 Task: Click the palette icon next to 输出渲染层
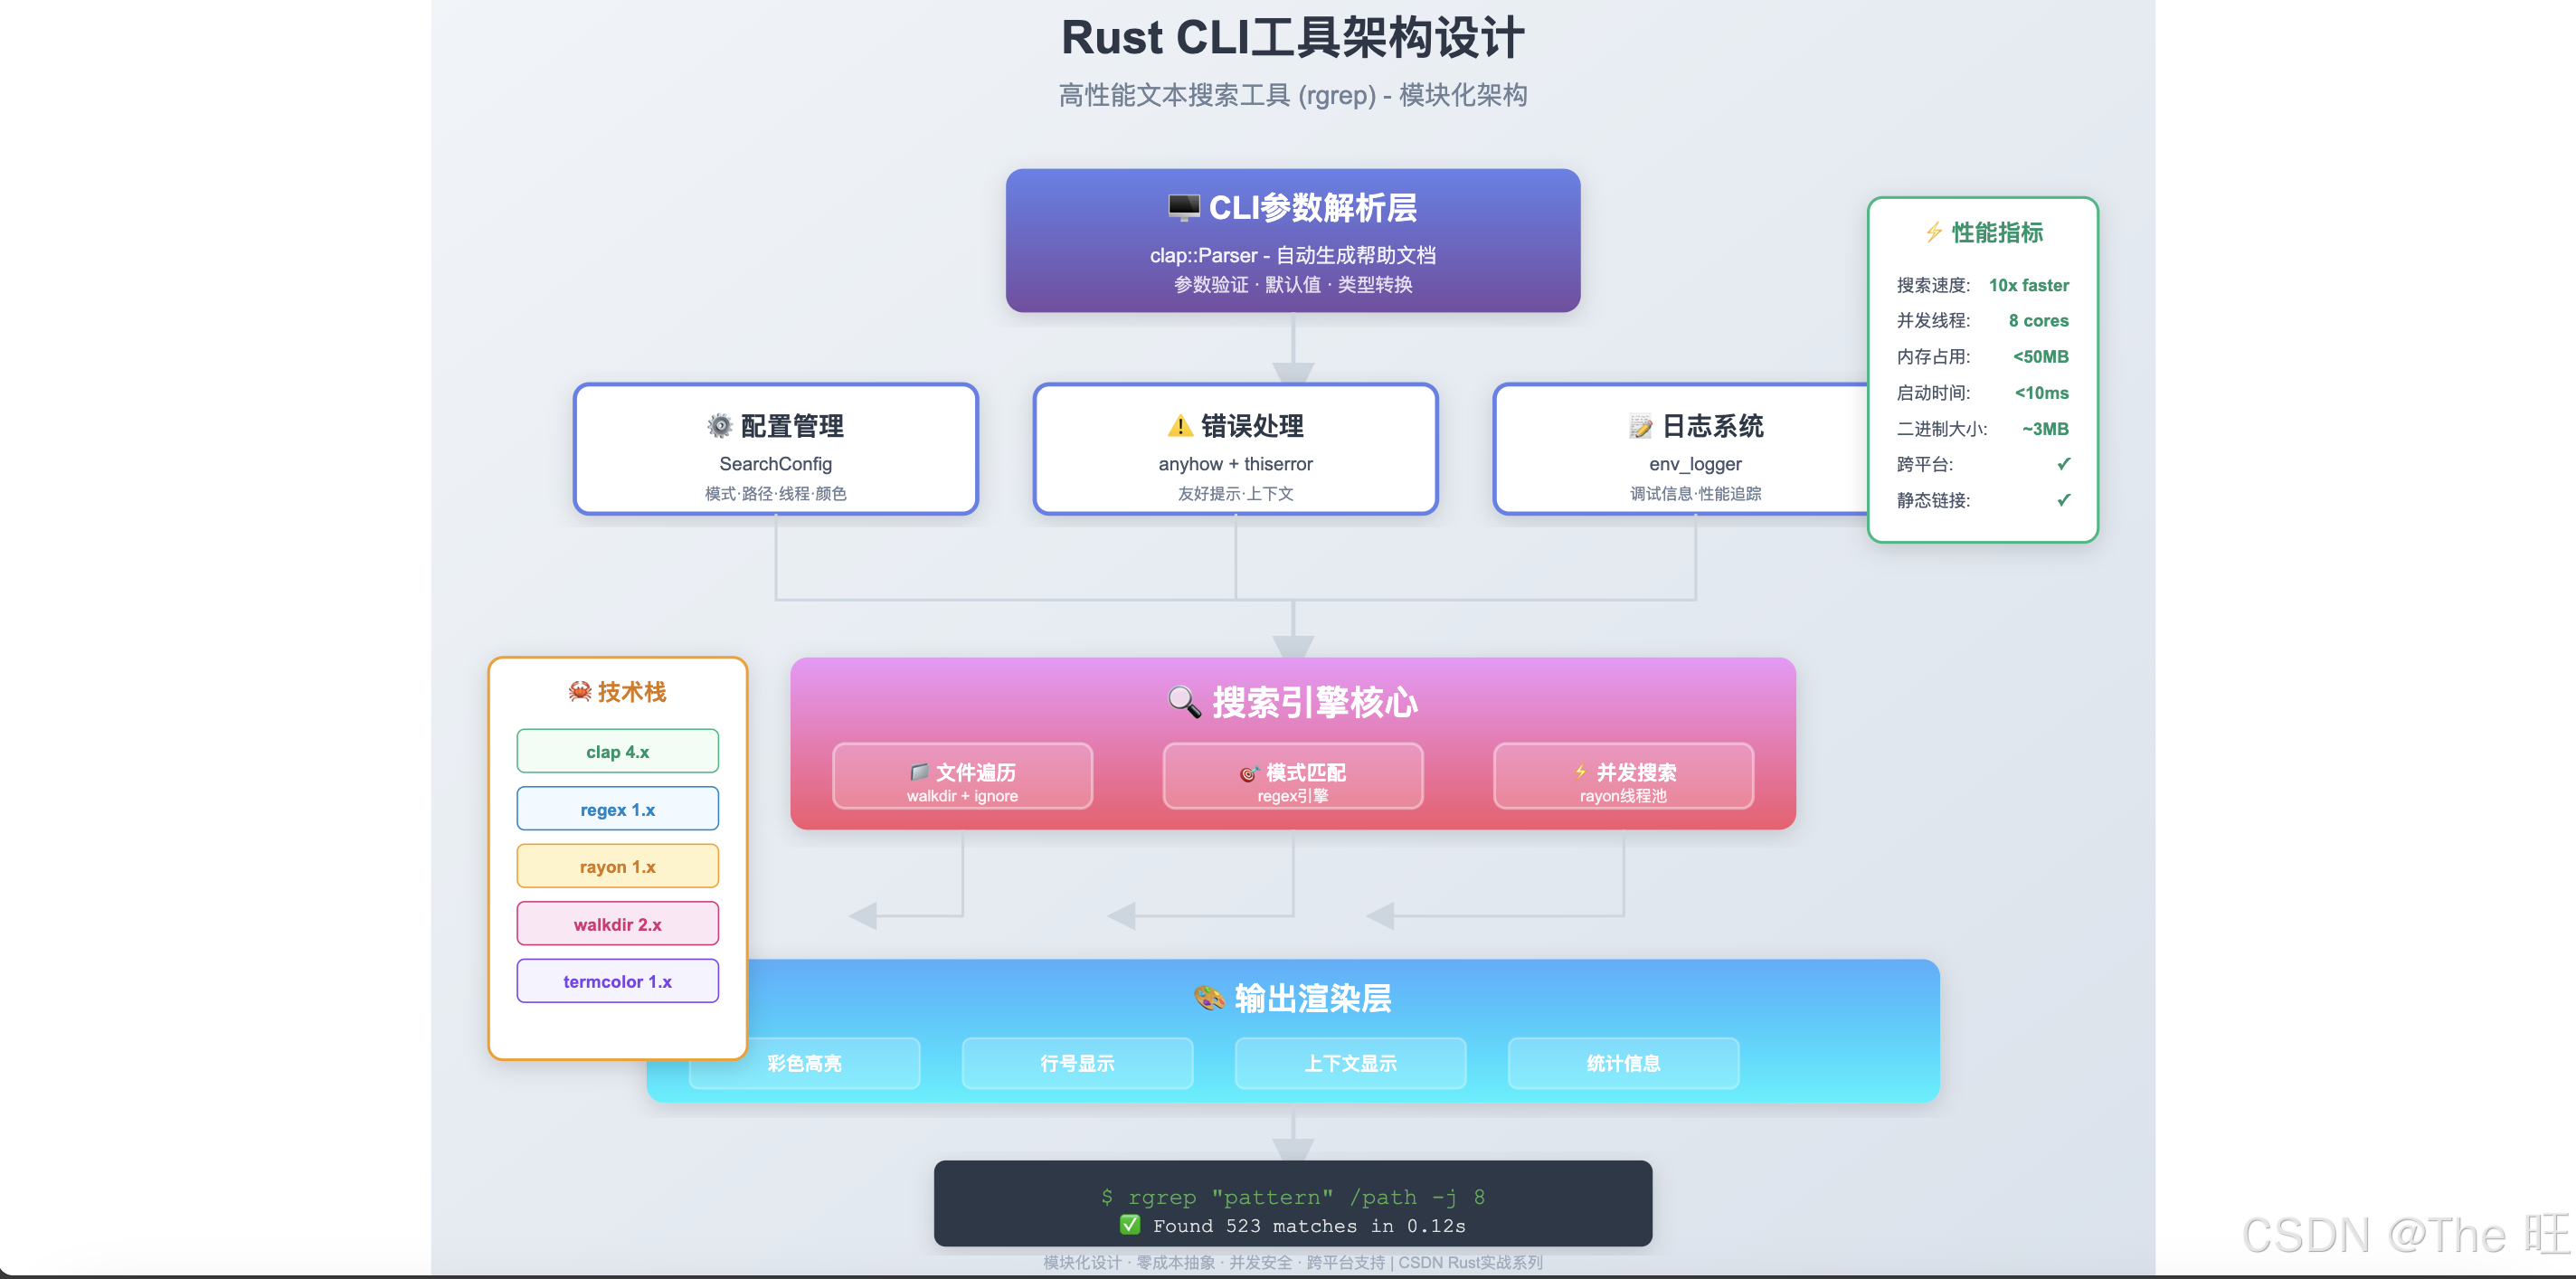click(x=1209, y=997)
